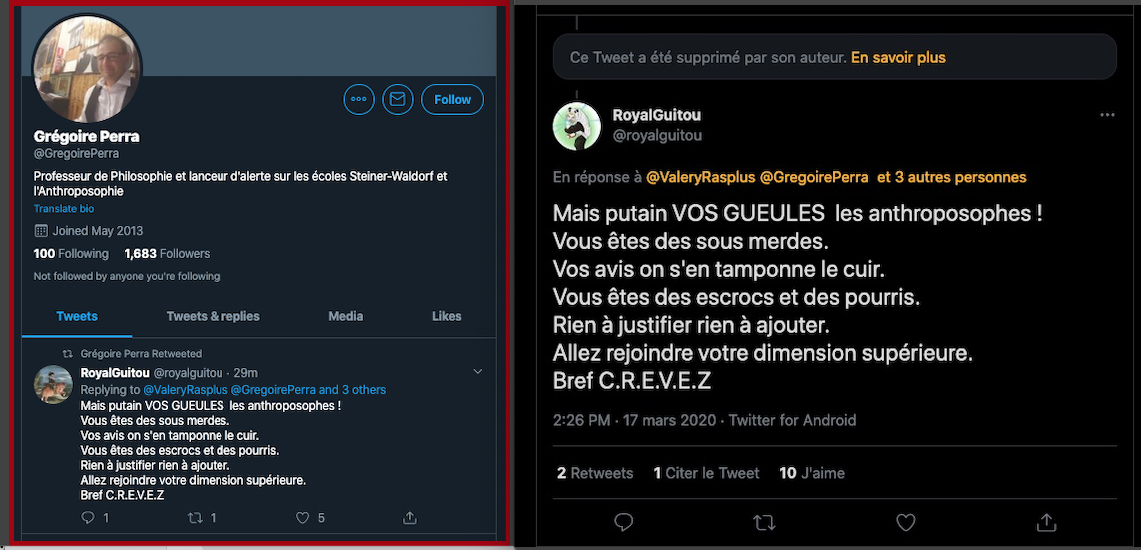The height and width of the screenshot is (550, 1141).
Task: Click the En savoir plus link
Action: pyautogui.click(x=898, y=57)
